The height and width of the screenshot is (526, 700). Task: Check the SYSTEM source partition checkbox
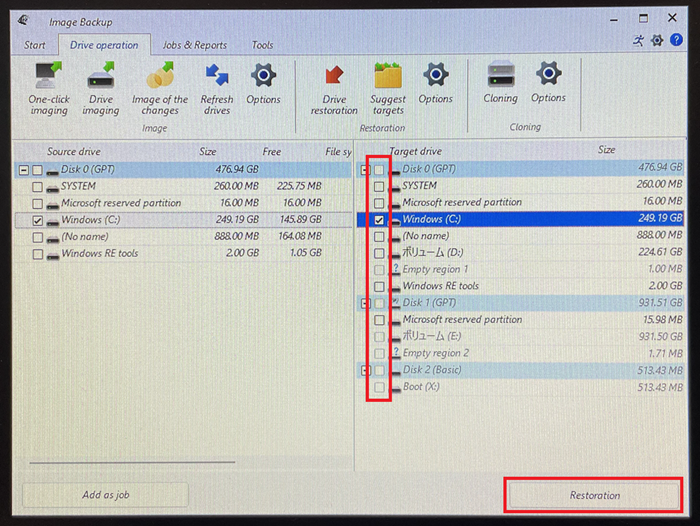coord(38,187)
